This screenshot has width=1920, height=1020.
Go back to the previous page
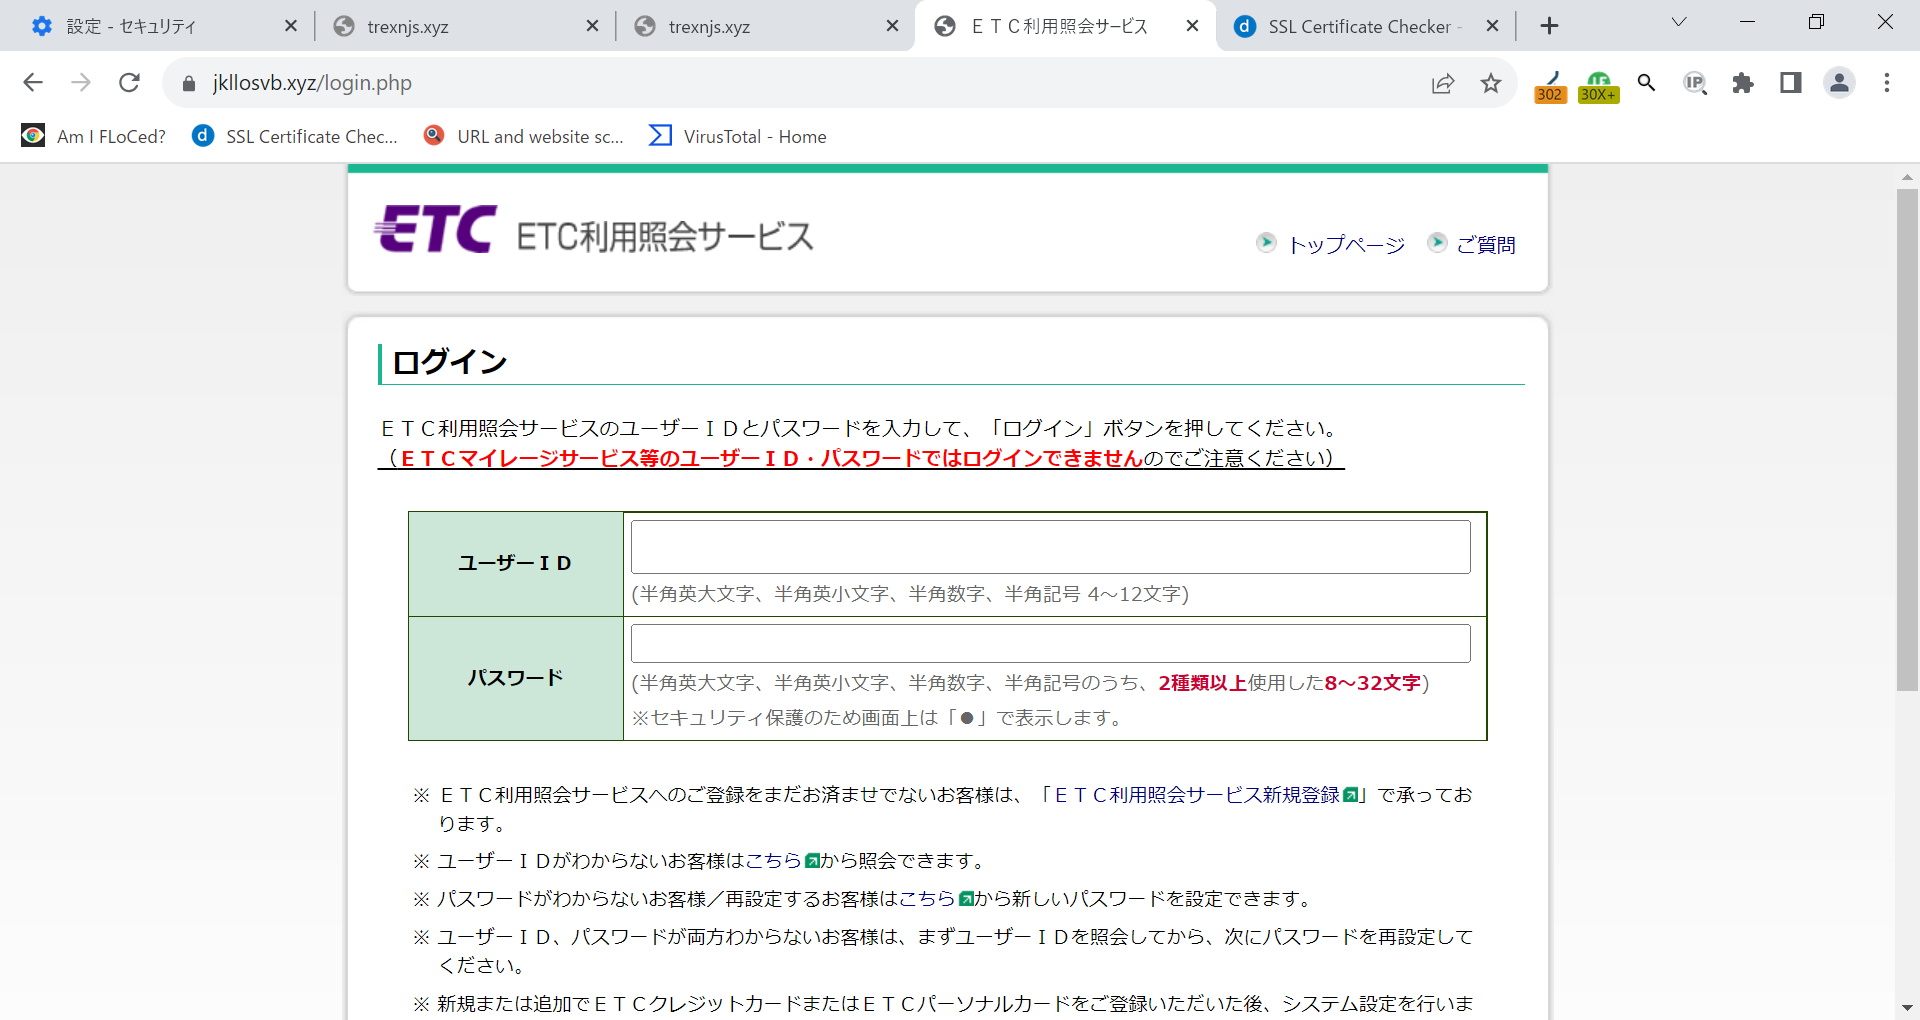tap(33, 83)
